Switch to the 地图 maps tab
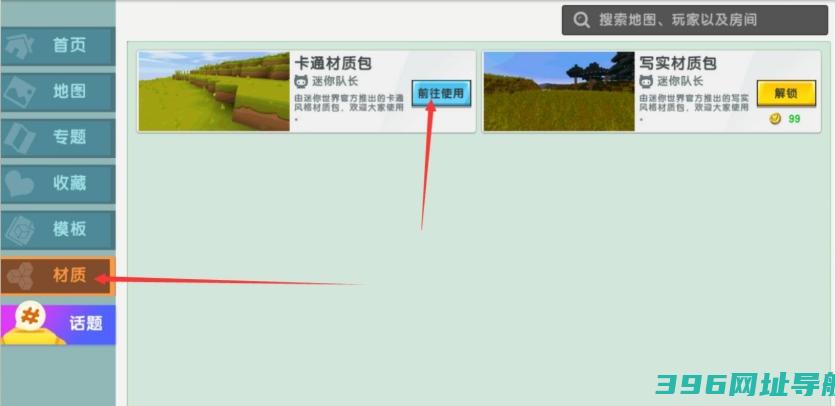 (x=58, y=92)
